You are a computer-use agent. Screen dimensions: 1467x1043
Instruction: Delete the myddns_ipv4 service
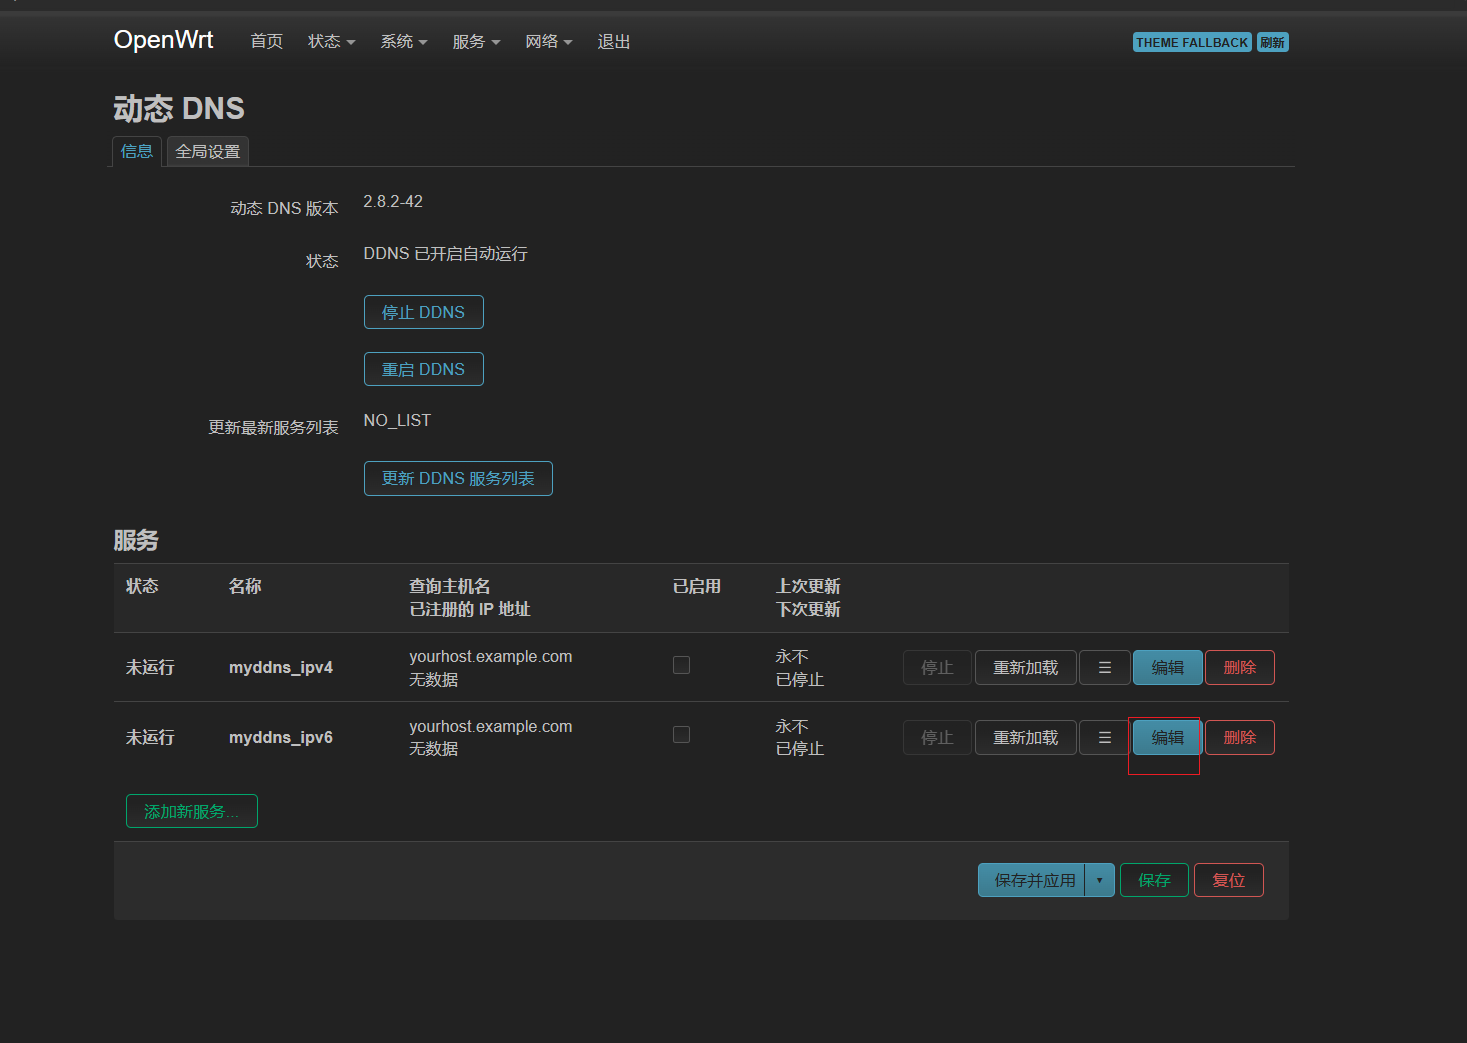tap(1239, 668)
